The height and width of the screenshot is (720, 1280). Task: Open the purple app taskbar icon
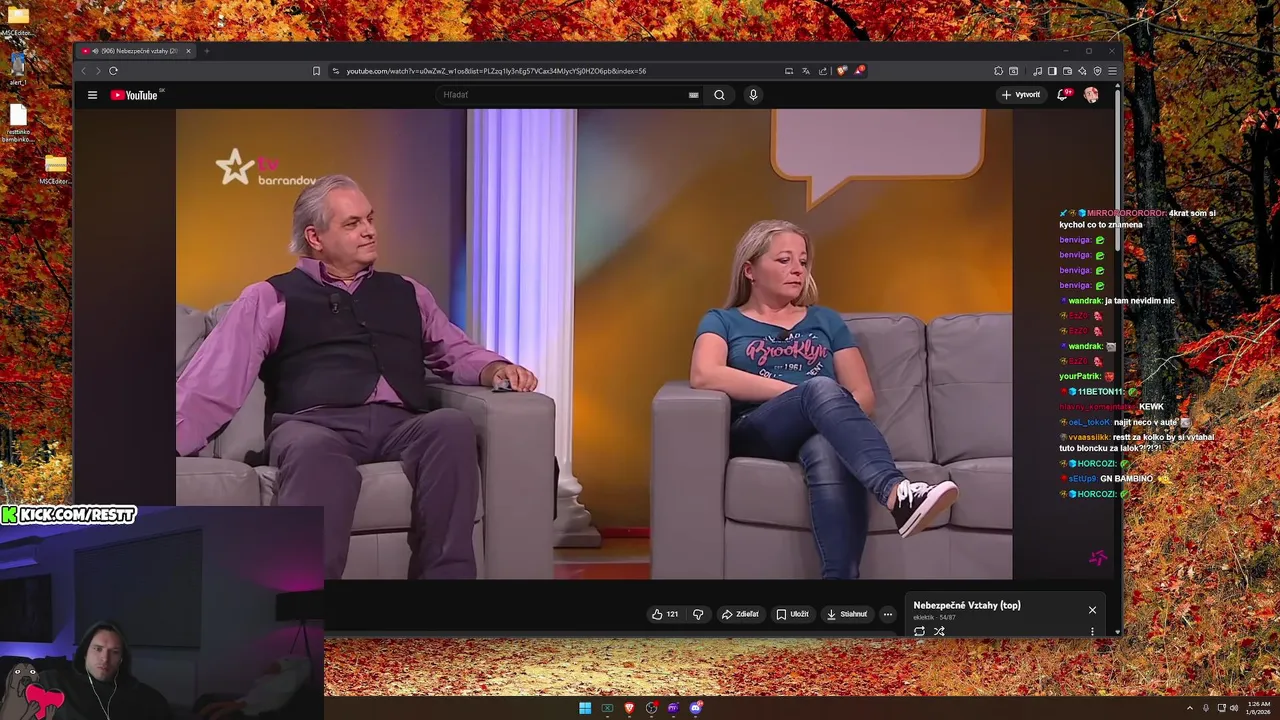(673, 708)
